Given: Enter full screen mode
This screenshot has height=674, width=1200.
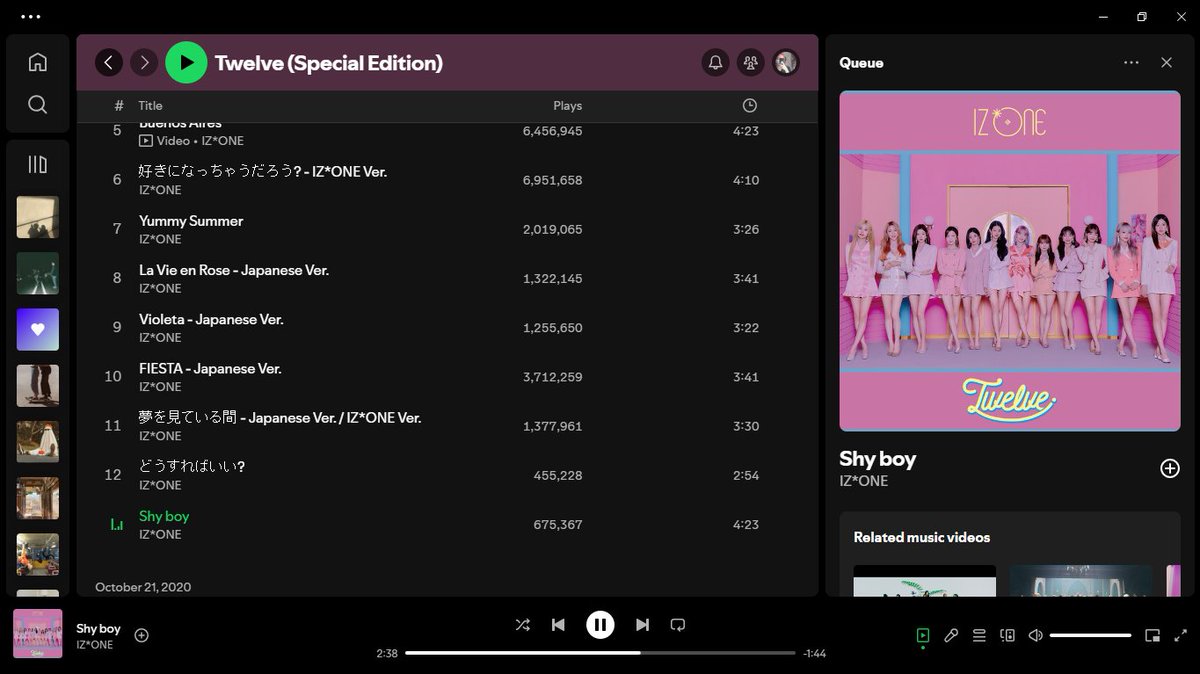Looking at the screenshot, I should [x=1181, y=635].
